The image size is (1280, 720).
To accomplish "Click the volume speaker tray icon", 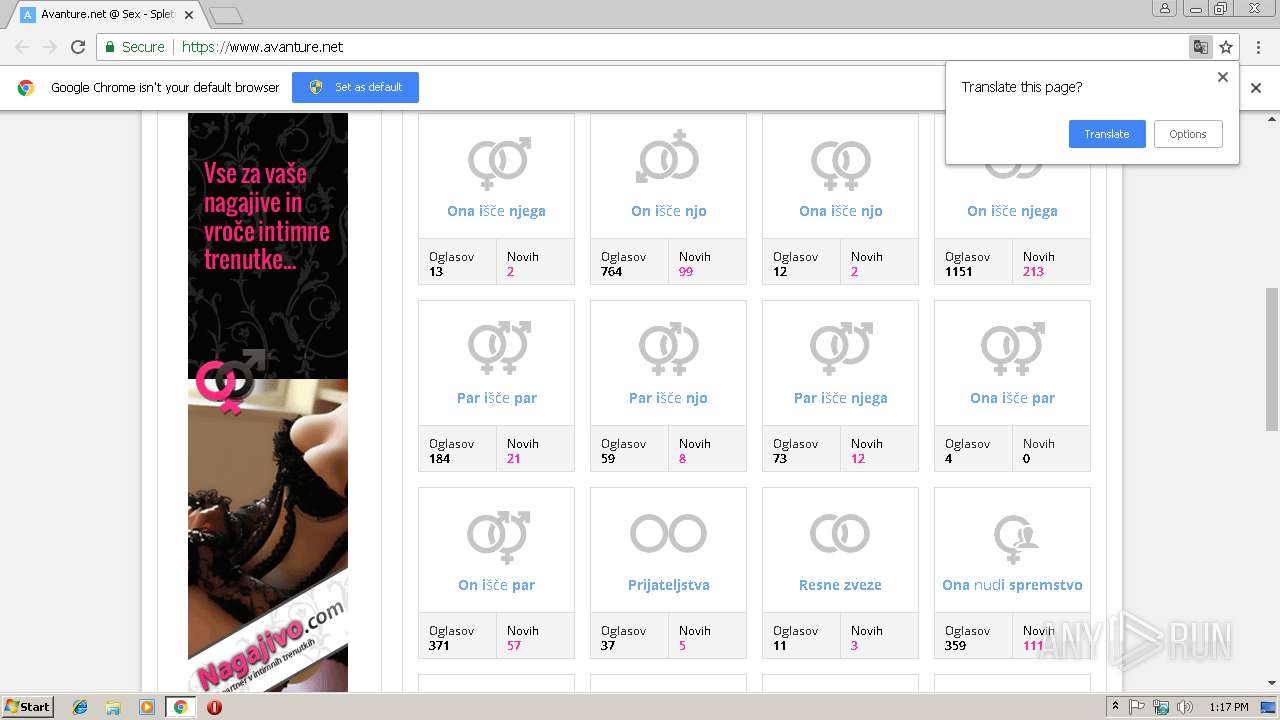I will point(1185,707).
